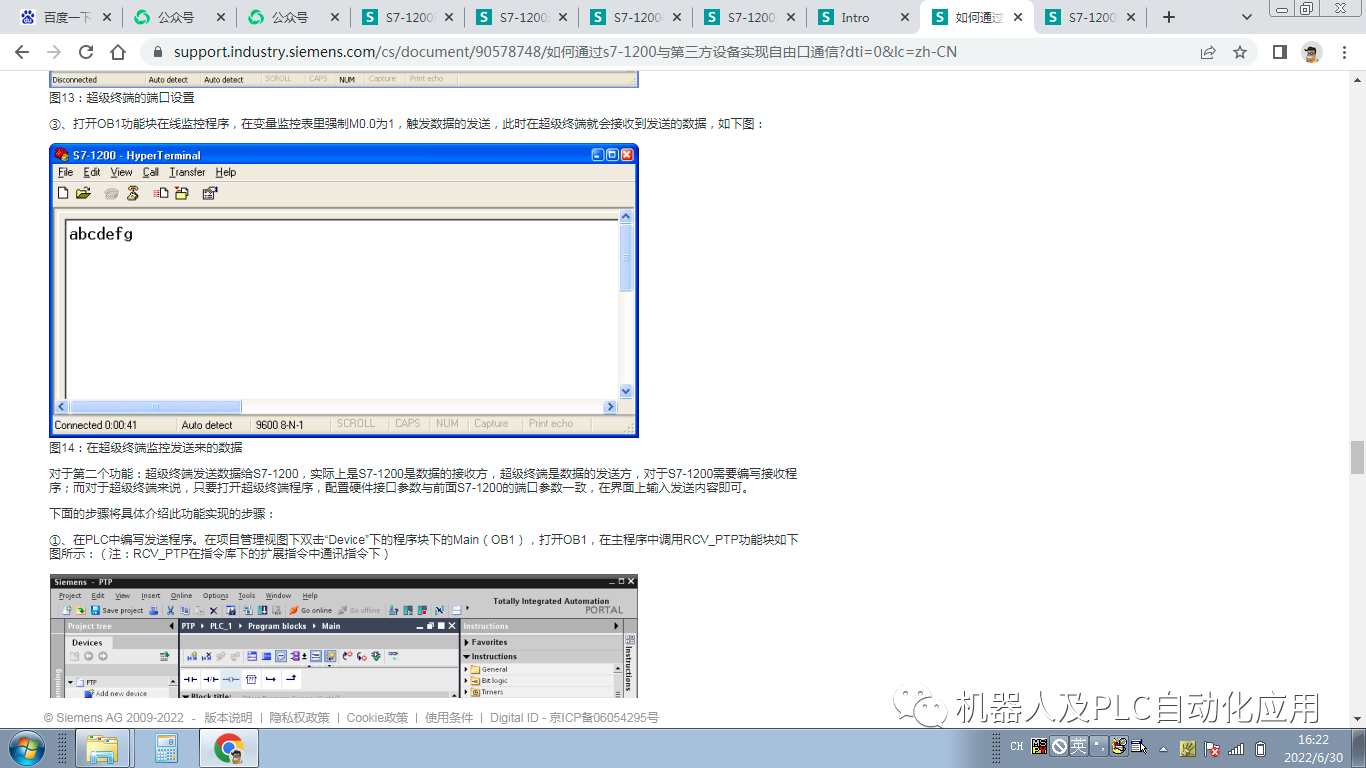This screenshot has width=1366, height=768.
Task: Click the HyperTerminal screenshot File menu
Action: (65, 172)
